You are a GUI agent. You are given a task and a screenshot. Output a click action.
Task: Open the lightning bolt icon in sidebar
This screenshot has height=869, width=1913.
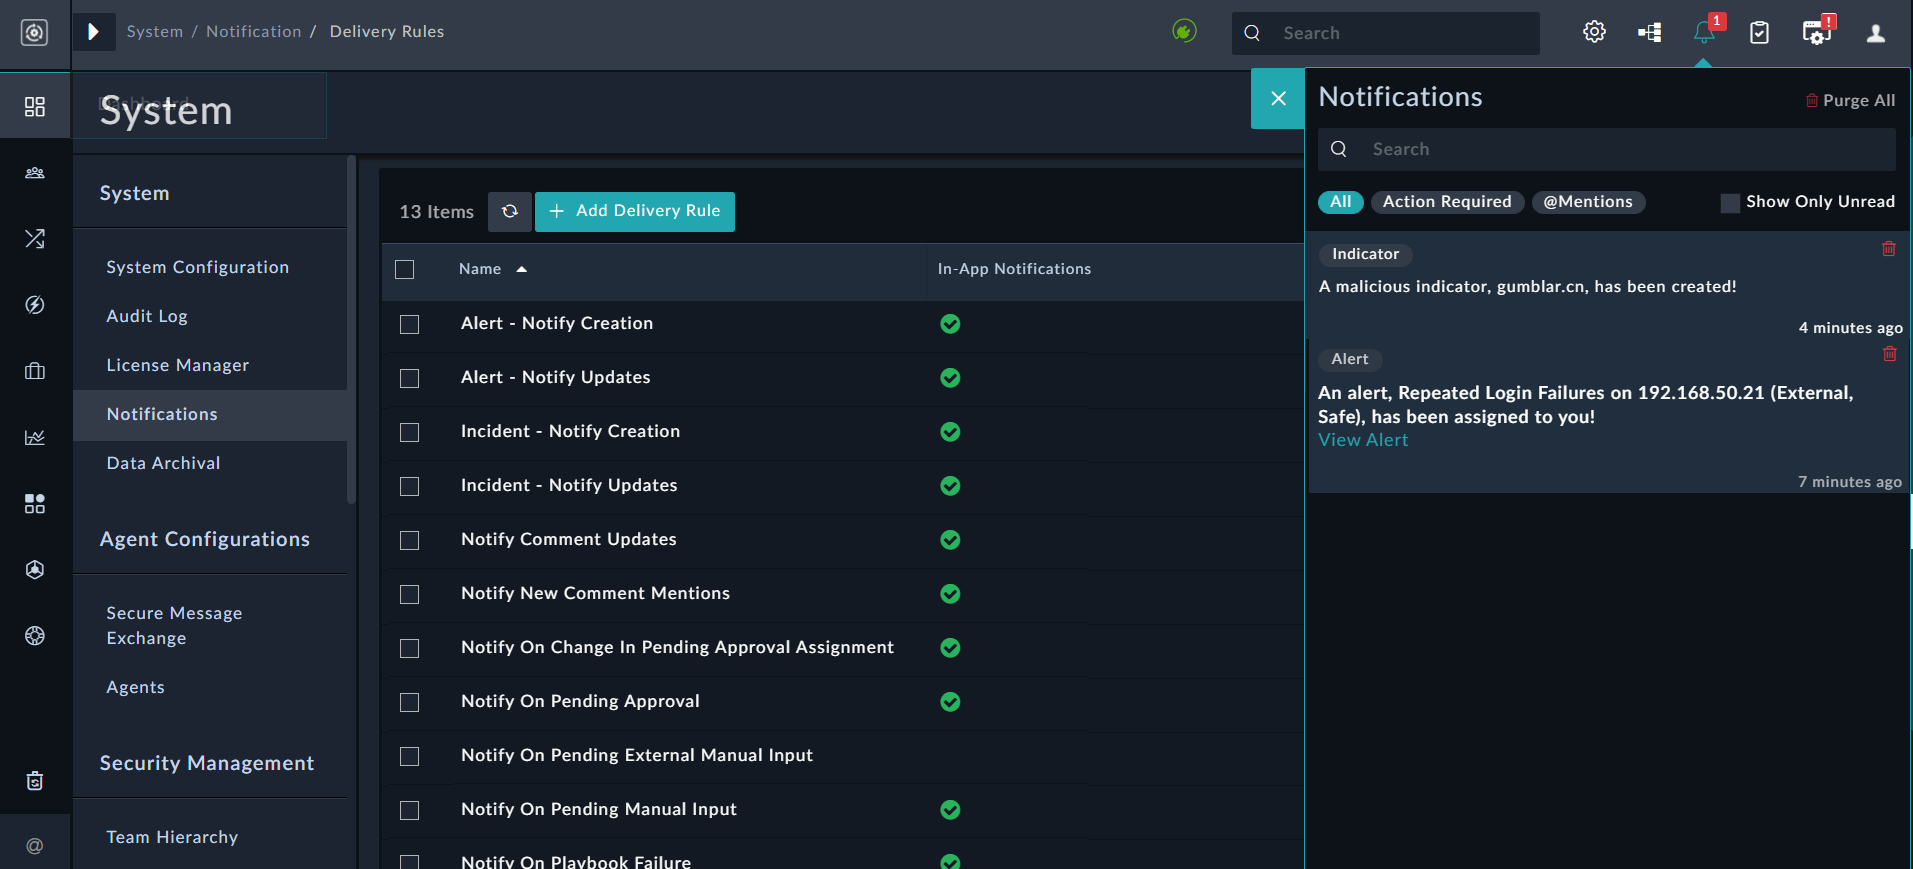[x=35, y=305]
